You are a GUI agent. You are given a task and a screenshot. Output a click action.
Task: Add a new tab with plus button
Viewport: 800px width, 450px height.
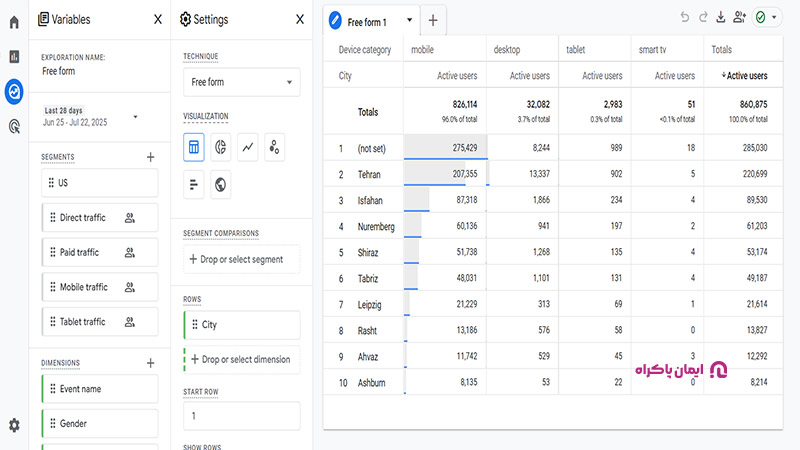(x=433, y=20)
